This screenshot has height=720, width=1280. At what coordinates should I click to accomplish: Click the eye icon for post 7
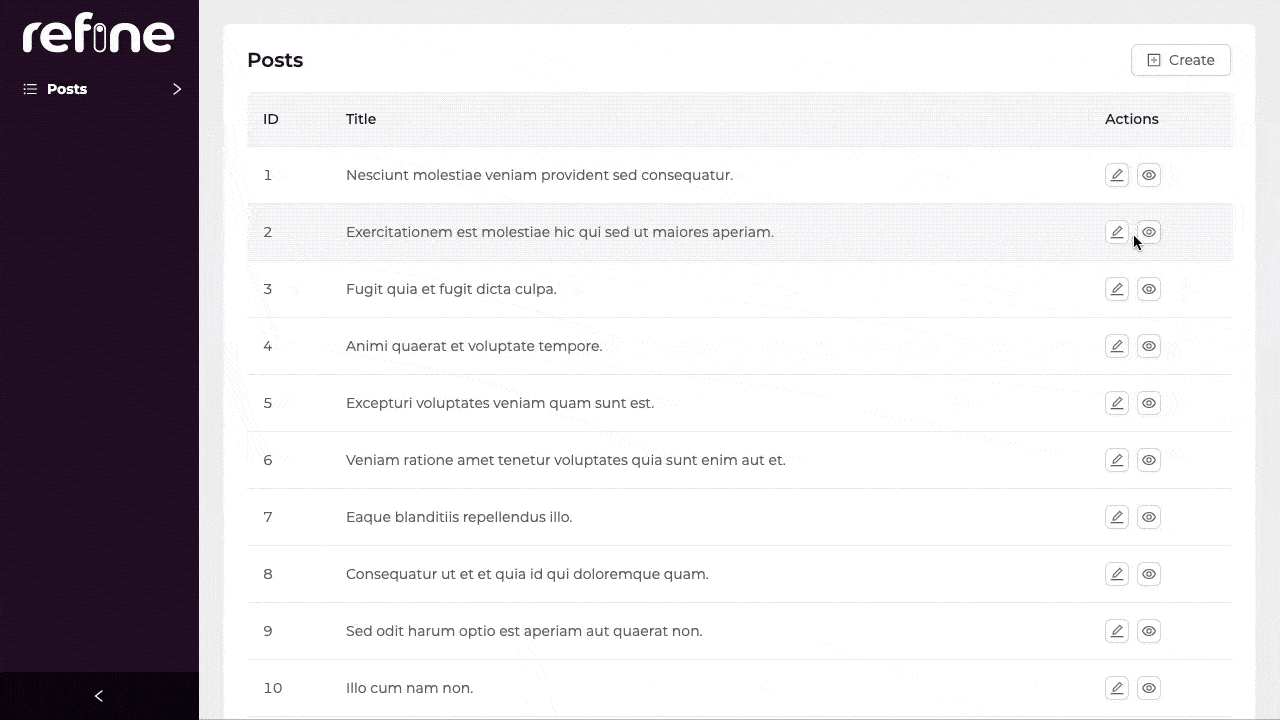coord(1149,517)
